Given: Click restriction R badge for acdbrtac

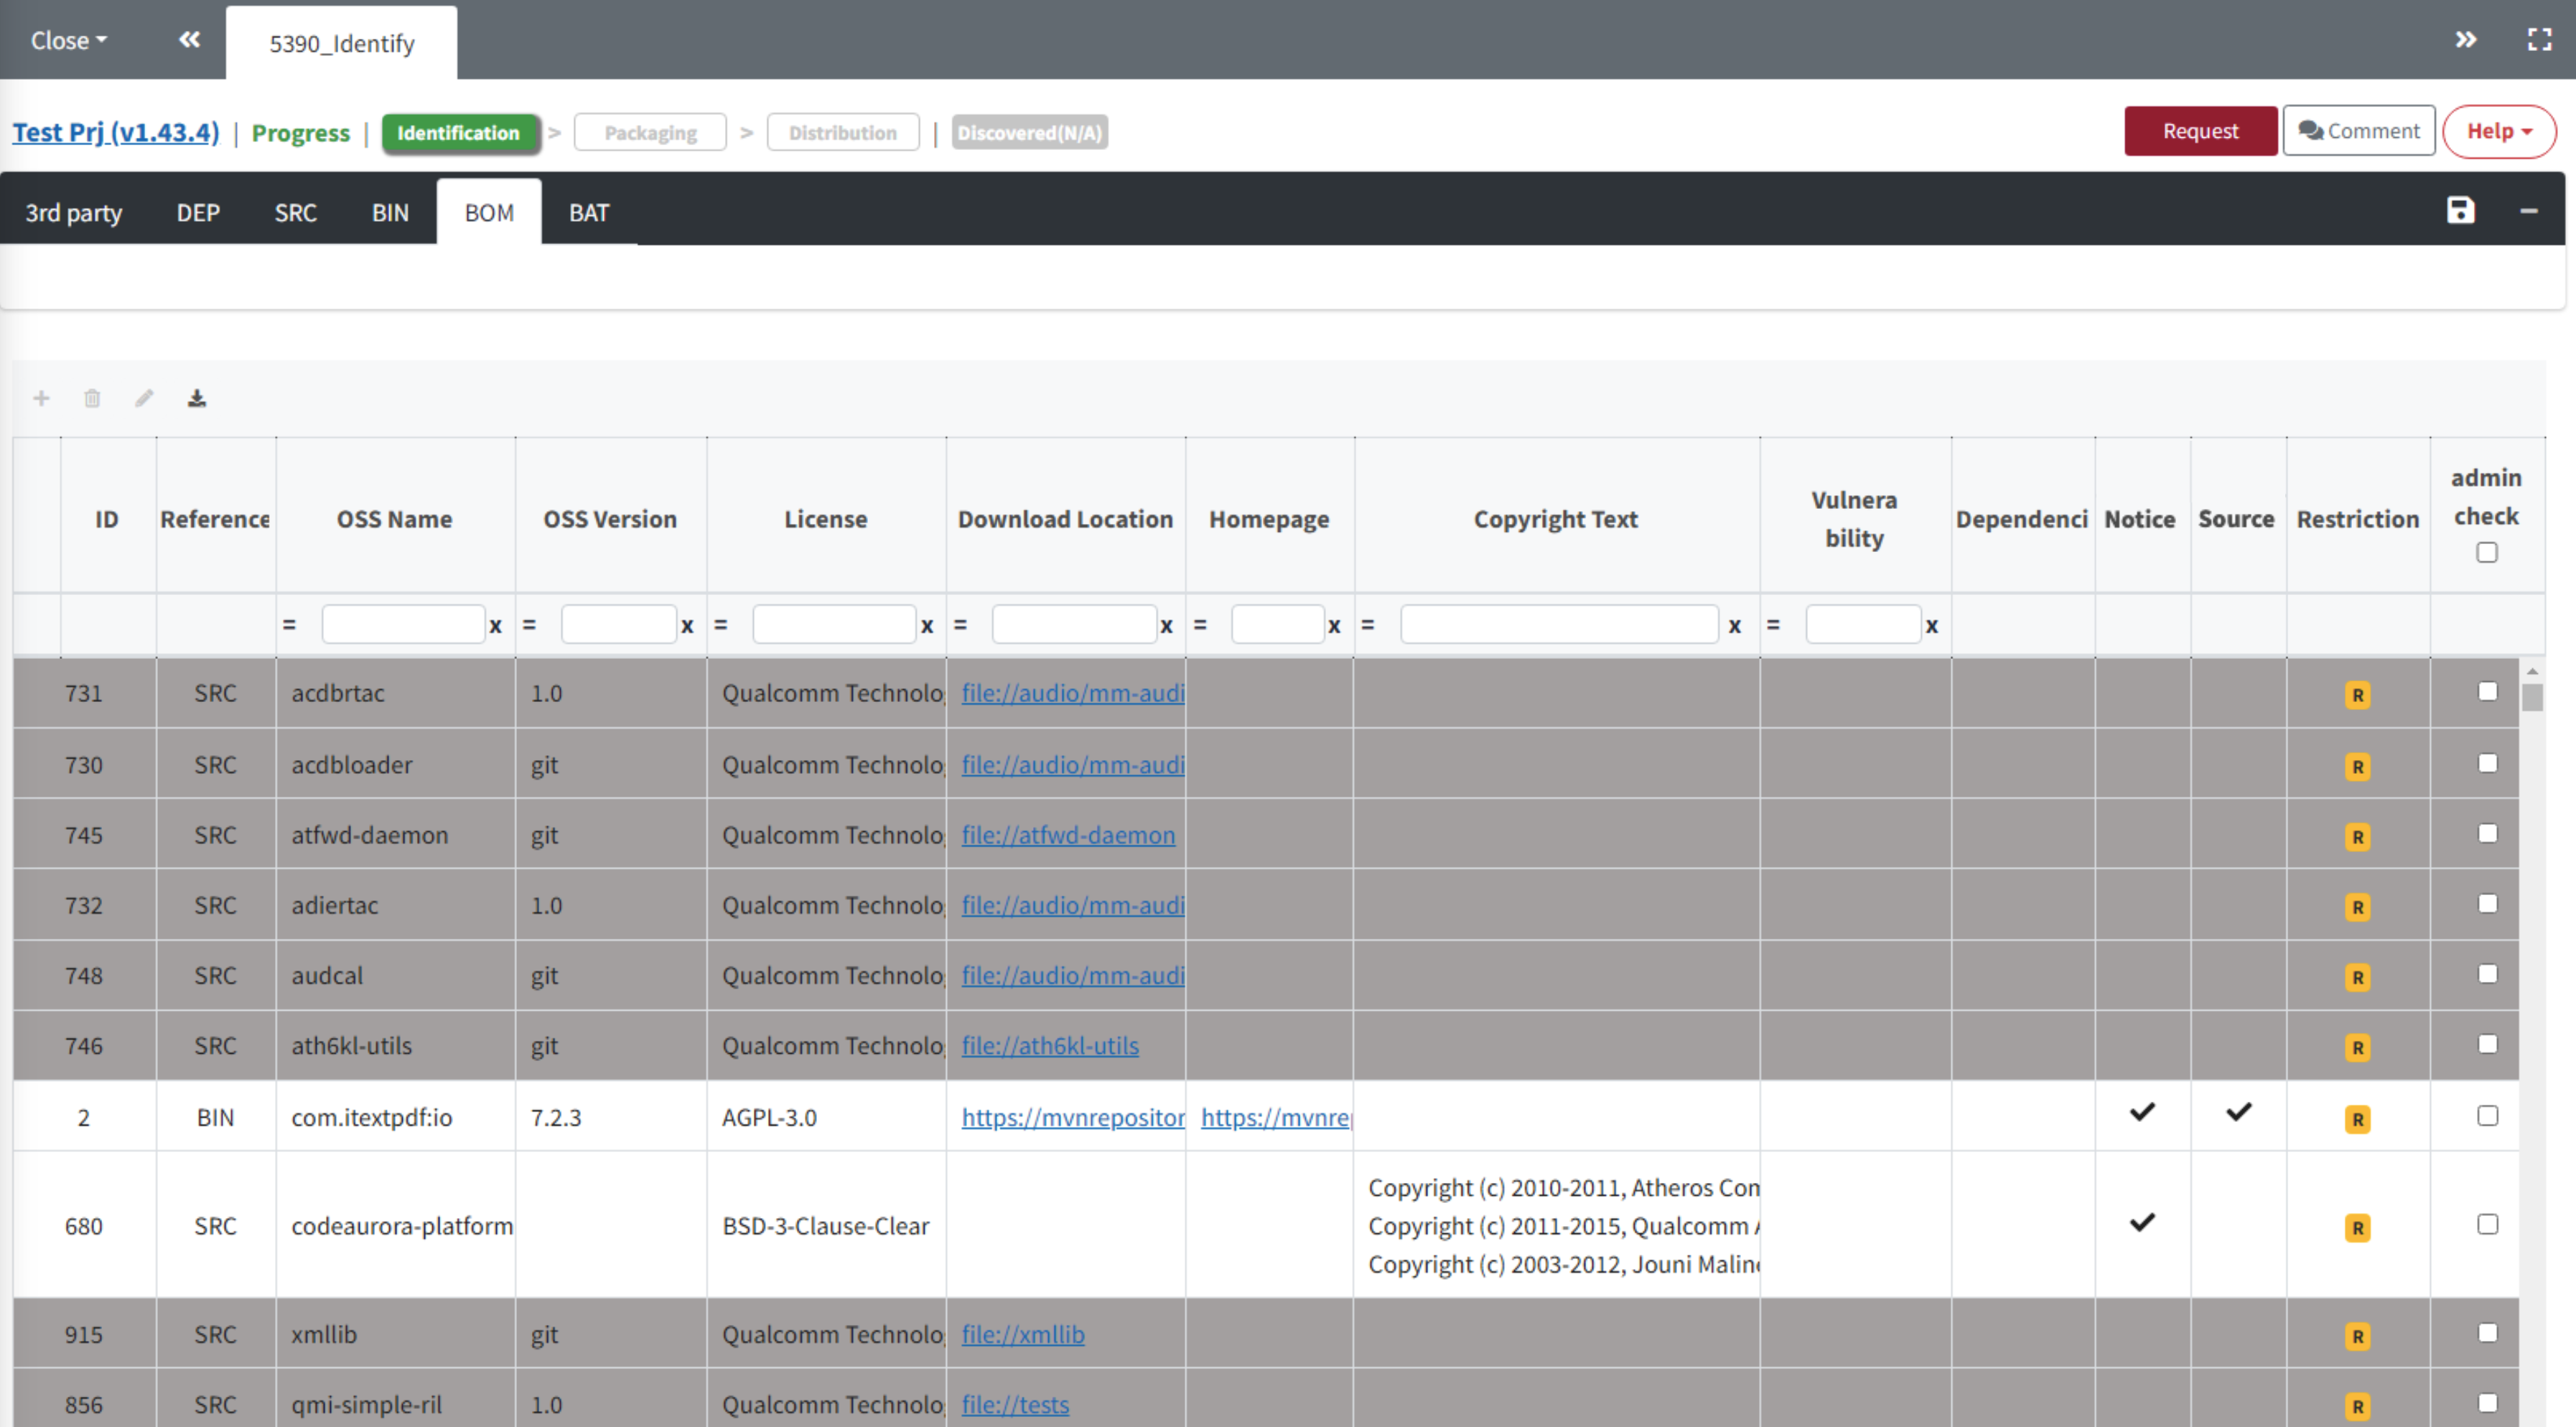Looking at the screenshot, I should 2357,695.
